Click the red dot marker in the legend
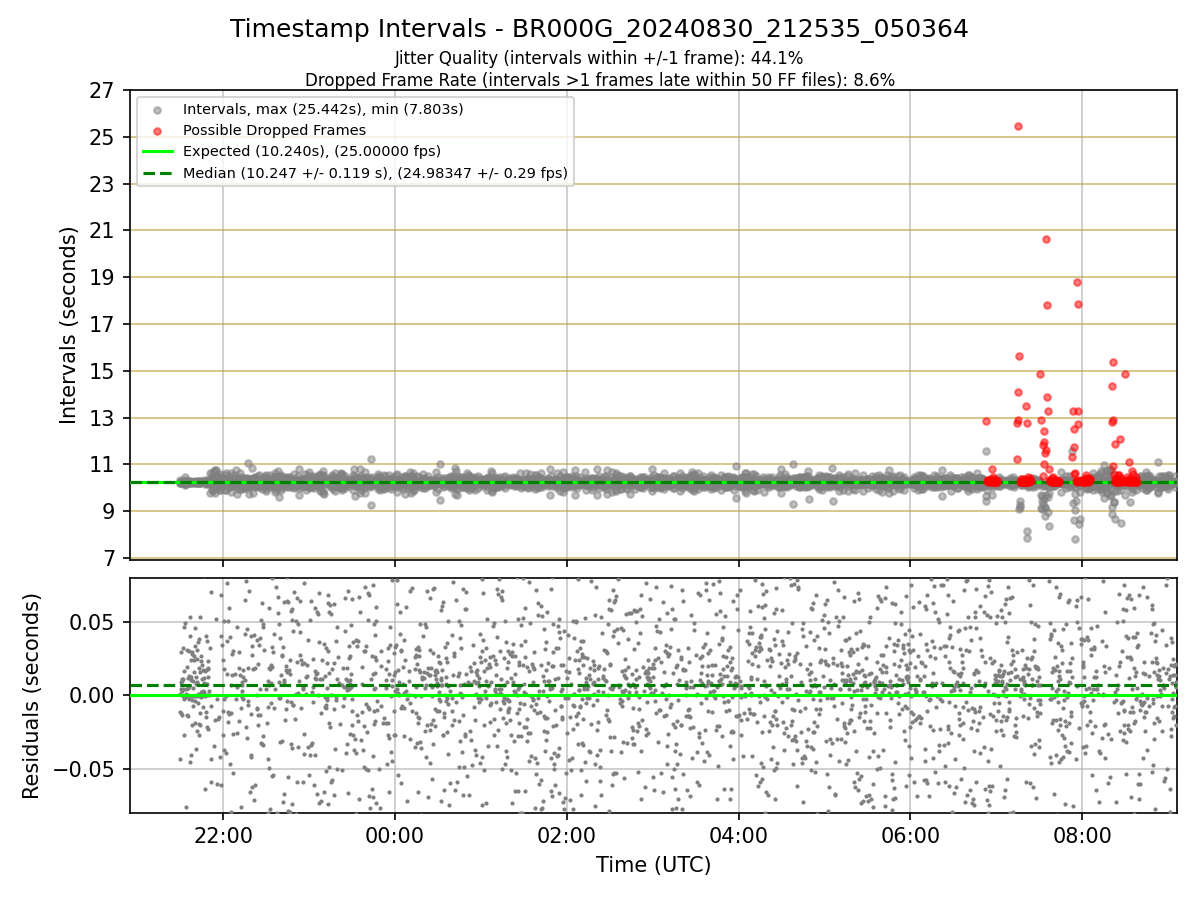1200x900 pixels. [x=157, y=130]
